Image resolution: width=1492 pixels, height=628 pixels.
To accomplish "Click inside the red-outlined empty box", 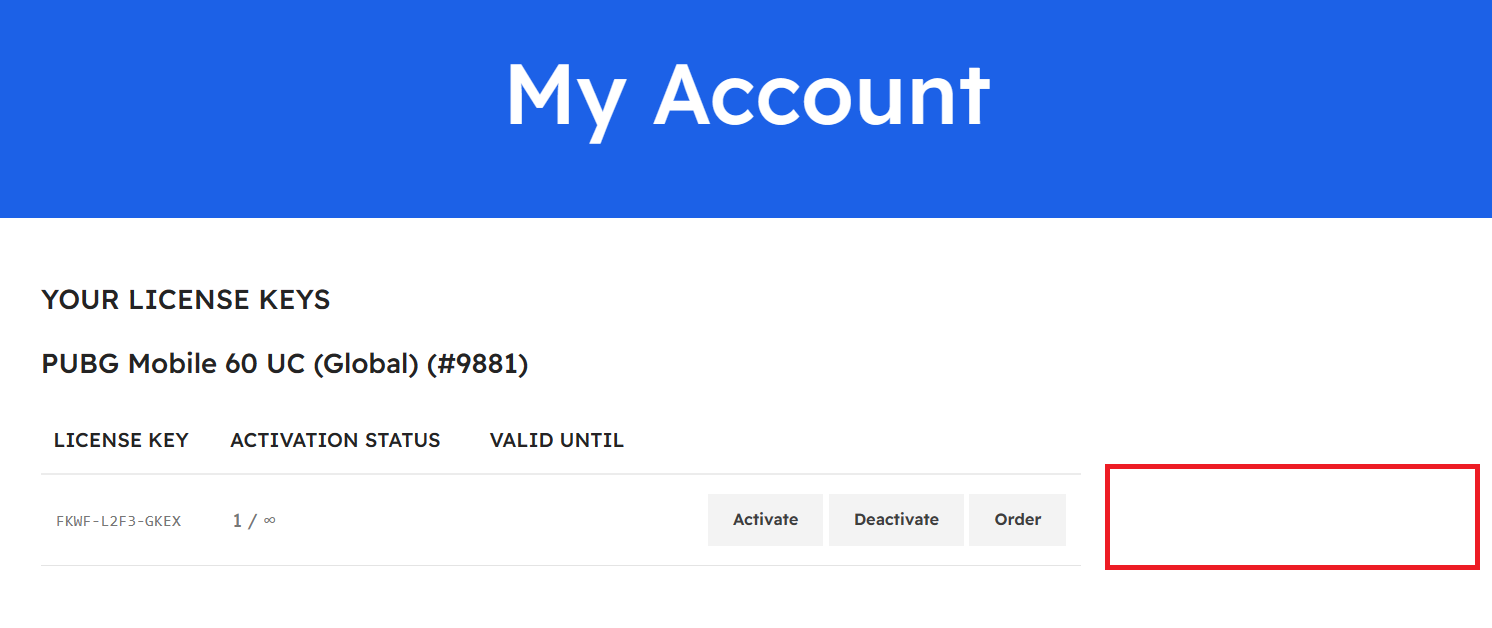I will click(x=1291, y=519).
